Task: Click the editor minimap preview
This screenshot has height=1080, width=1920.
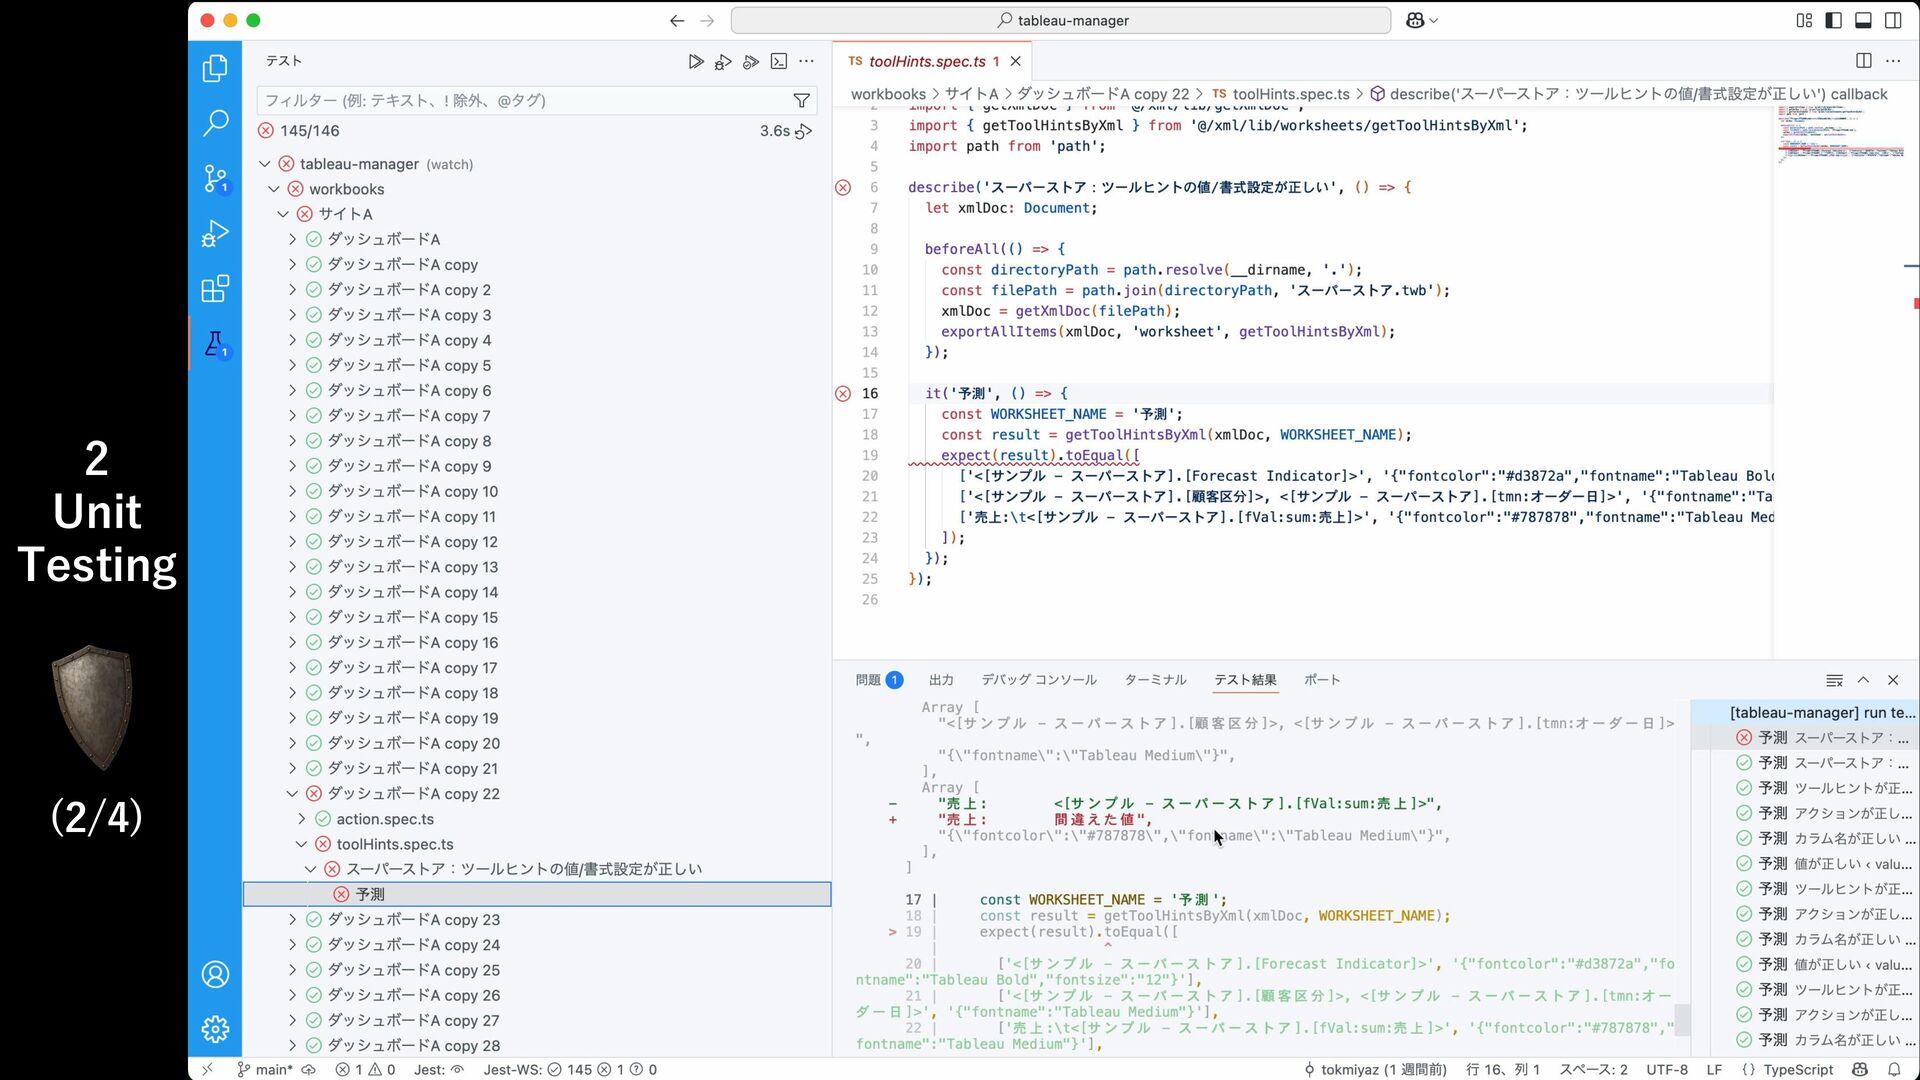Action: pos(1840,134)
